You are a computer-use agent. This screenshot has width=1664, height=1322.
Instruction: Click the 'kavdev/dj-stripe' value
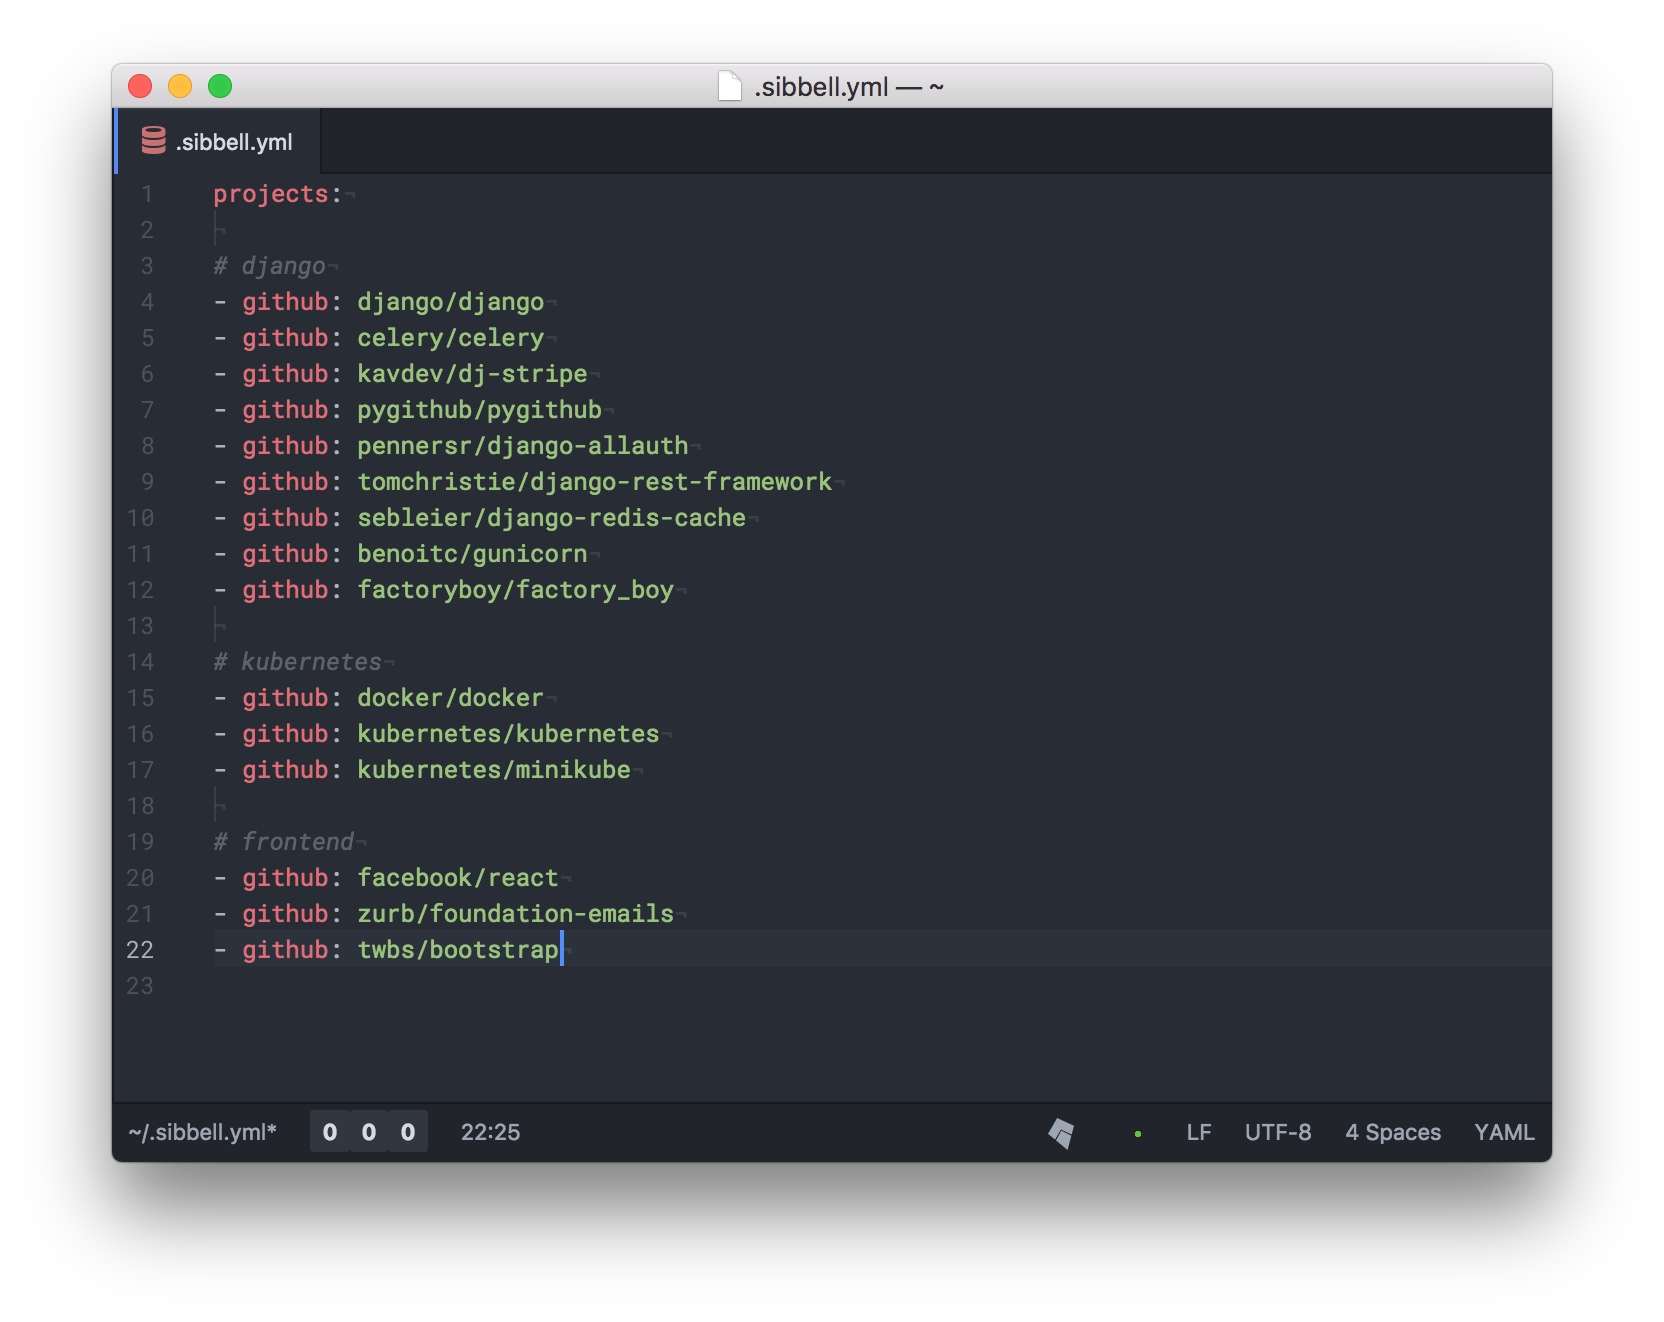[x=472, y=374]
